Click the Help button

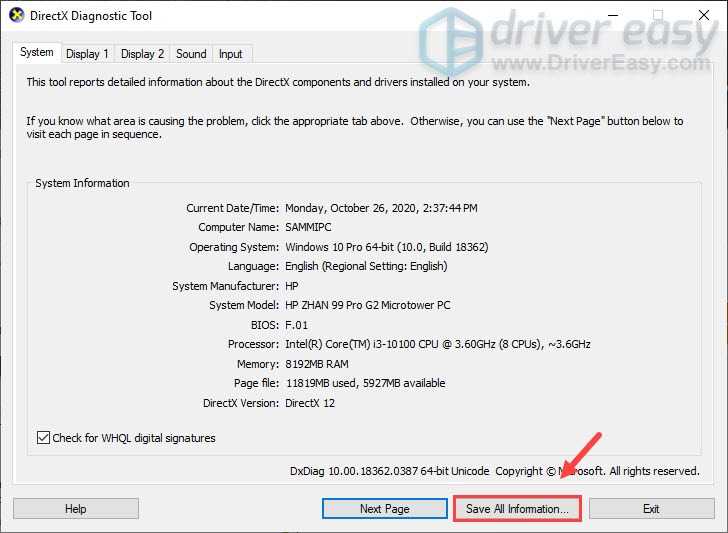[x=76, y=509]
